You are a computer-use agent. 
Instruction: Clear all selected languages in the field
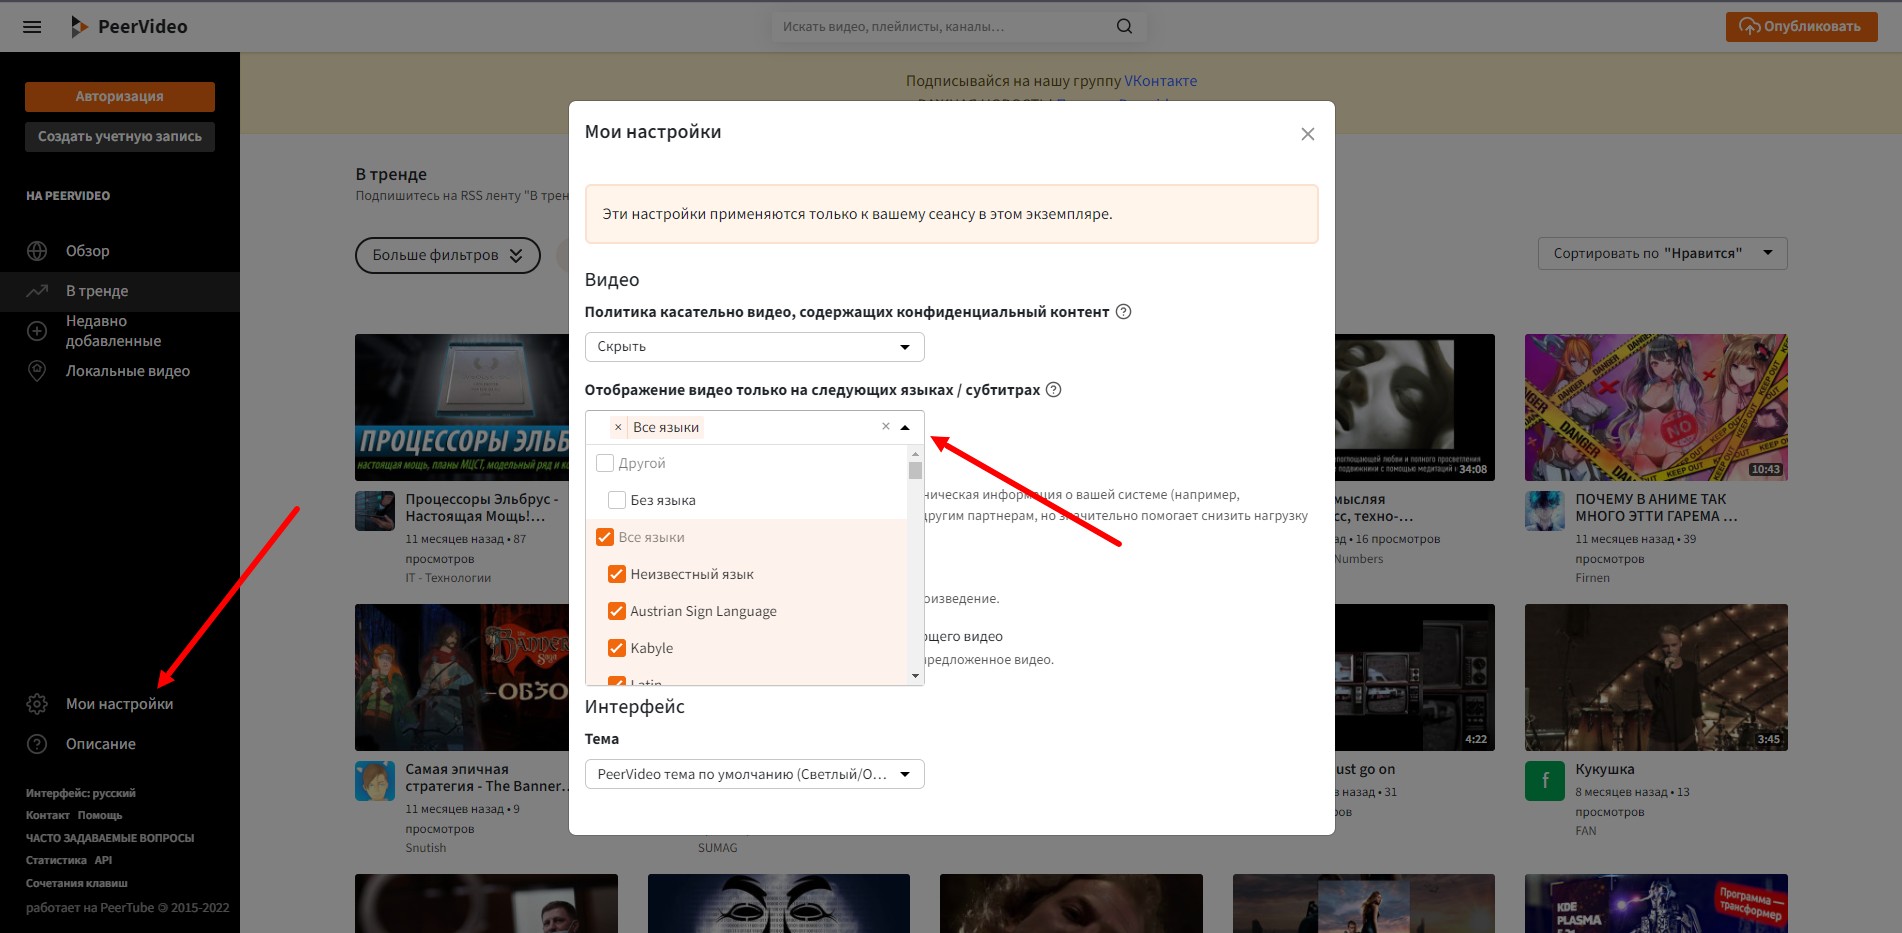[x=885, y=426]
